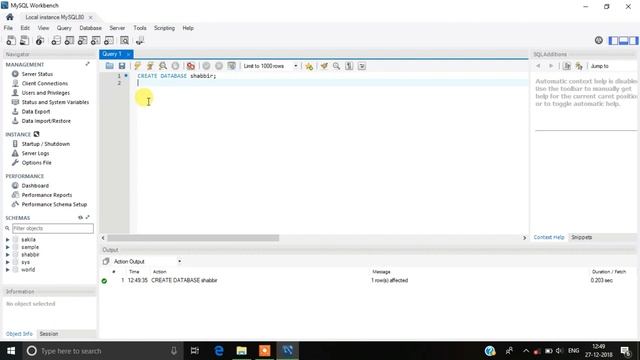Expand the sys schema

coord(8,262)
